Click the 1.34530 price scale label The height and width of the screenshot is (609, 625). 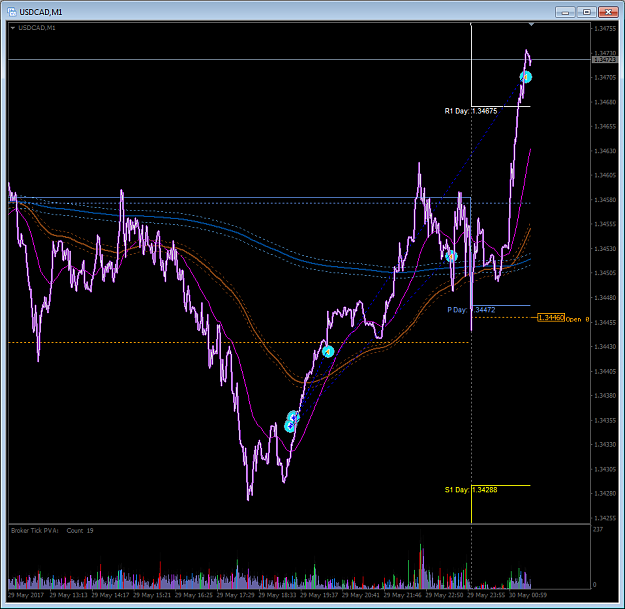pos(605,249)
